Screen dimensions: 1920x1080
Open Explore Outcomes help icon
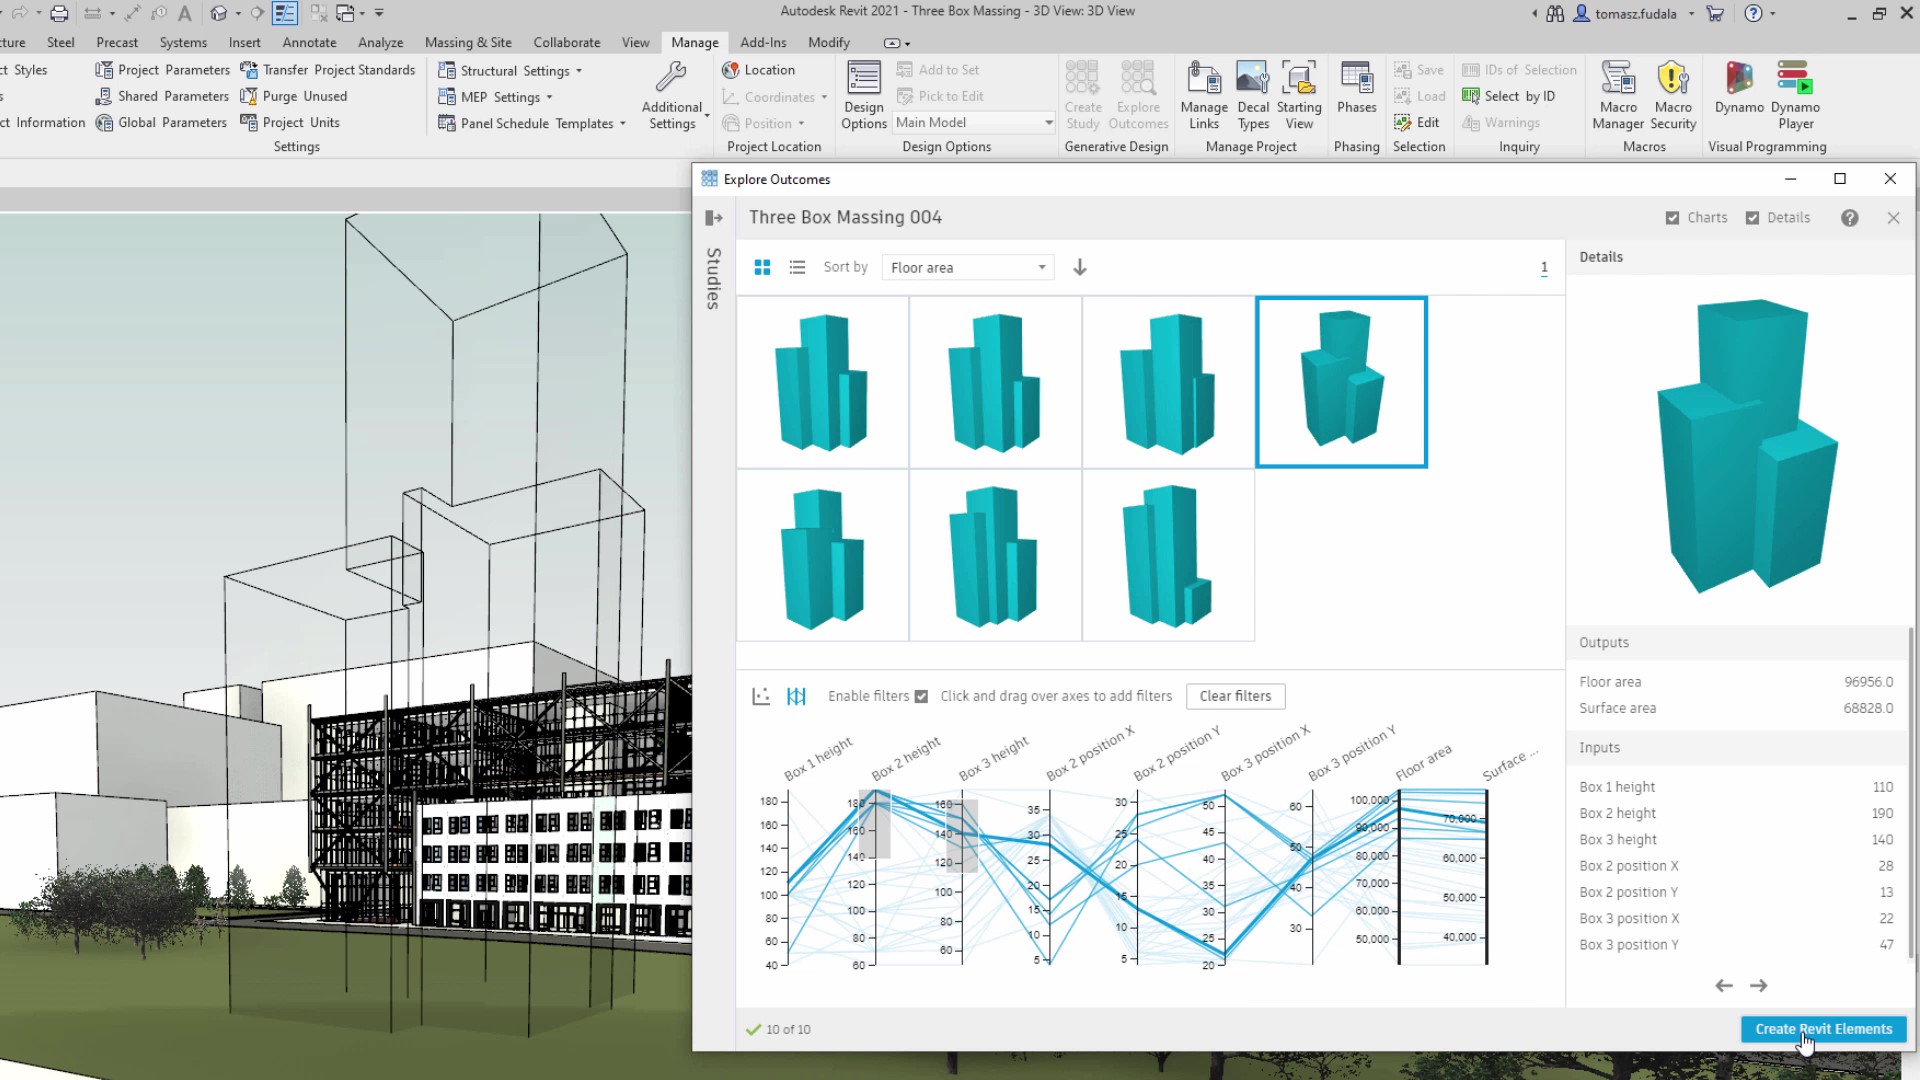pyautogui.click(x=1849, y=218)
